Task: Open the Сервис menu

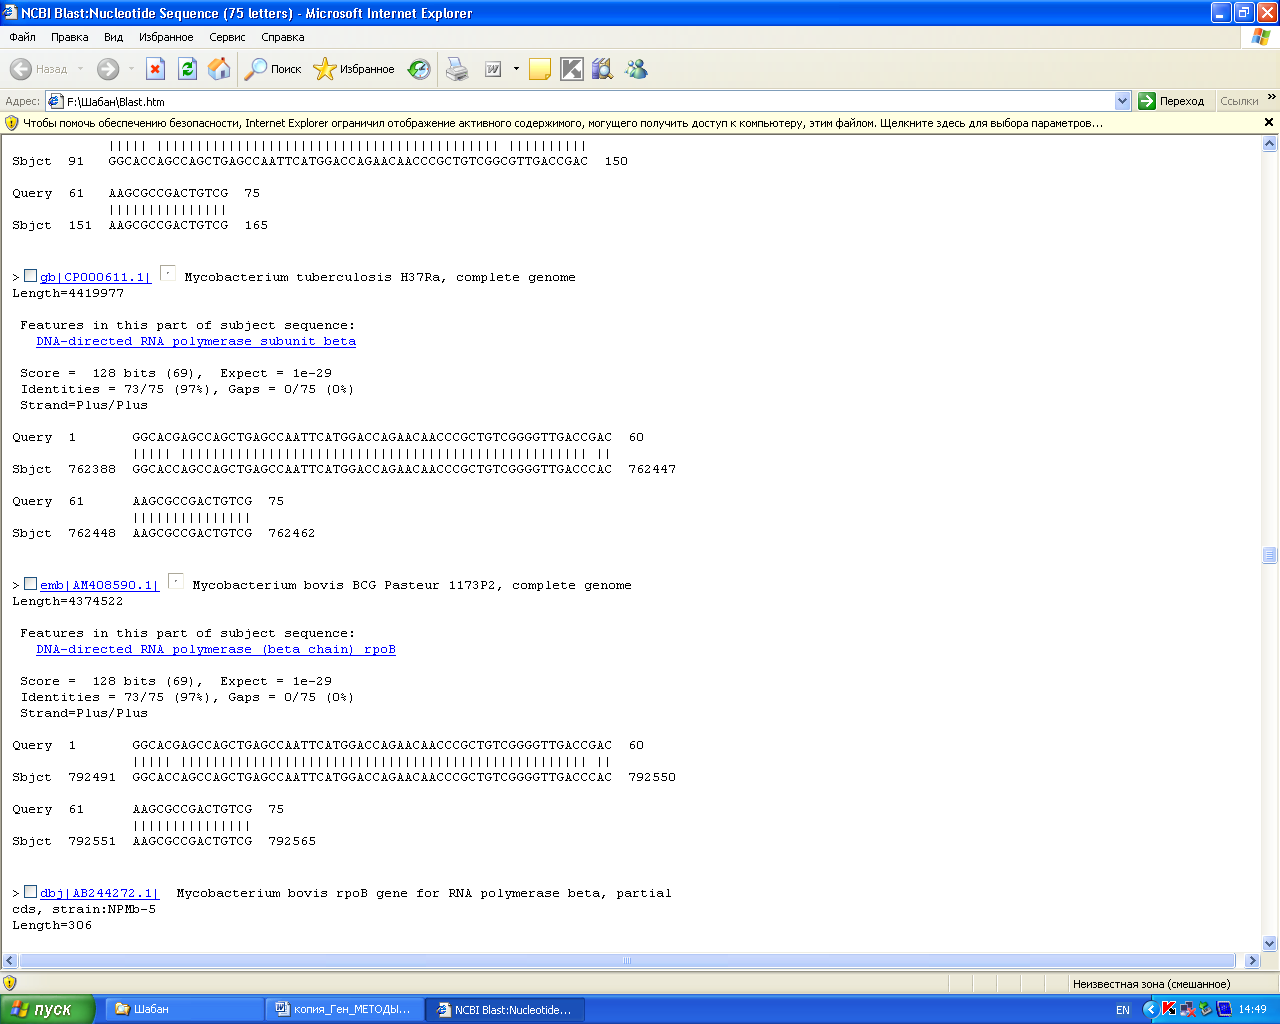Action: coord(227,37)
